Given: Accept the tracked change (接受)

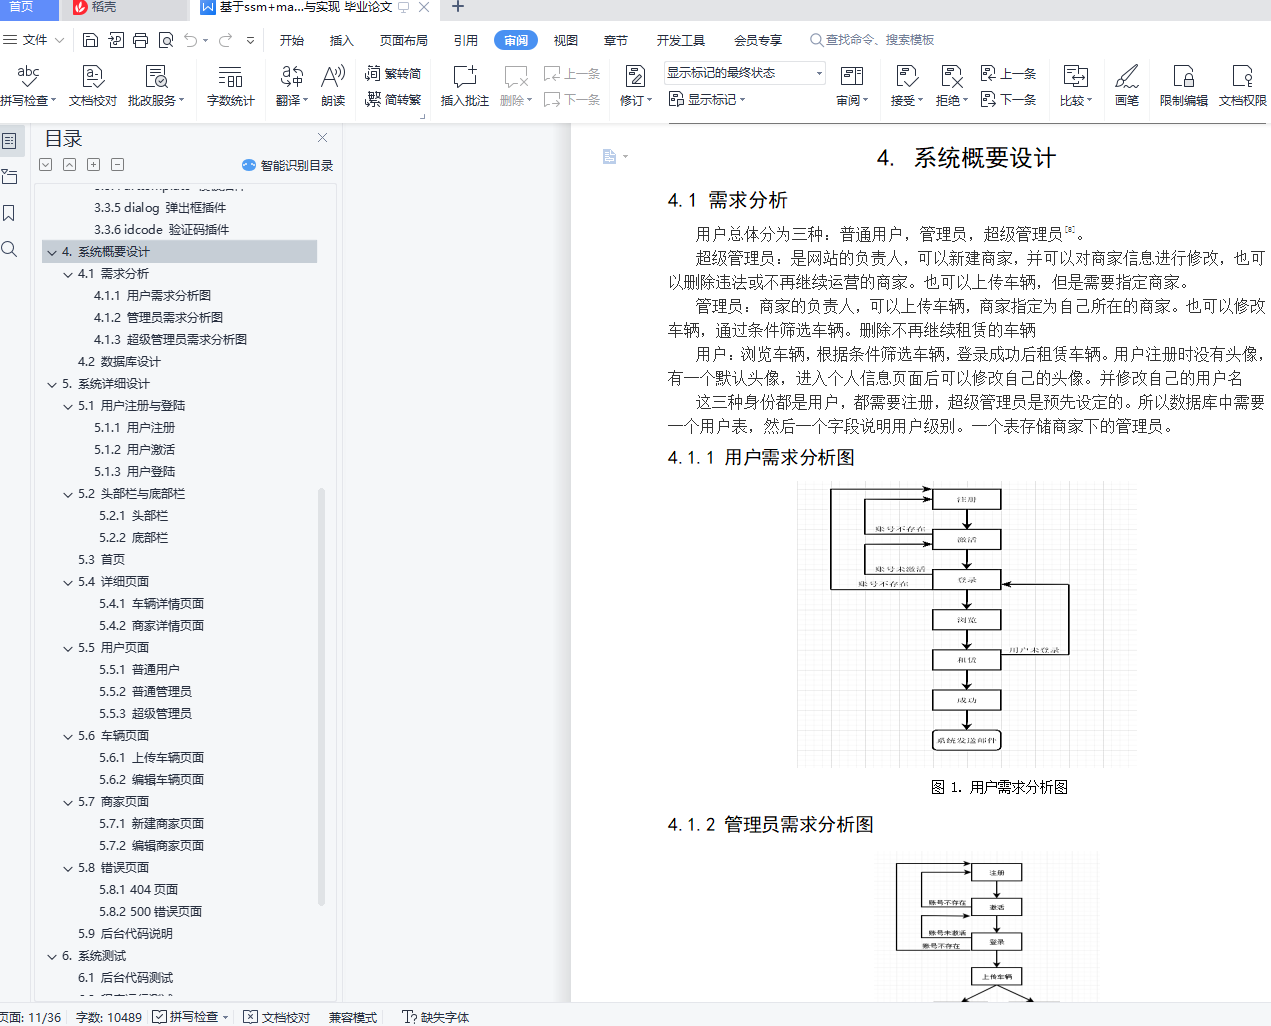Looking at the screenshot, I should pyautogui.click(x=906, y=85).
